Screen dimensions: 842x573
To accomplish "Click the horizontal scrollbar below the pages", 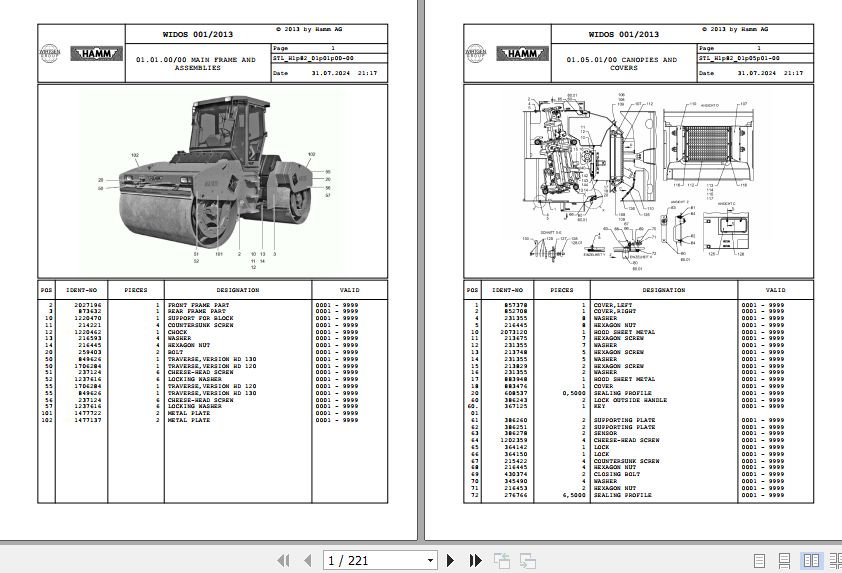I will (420, 541).
